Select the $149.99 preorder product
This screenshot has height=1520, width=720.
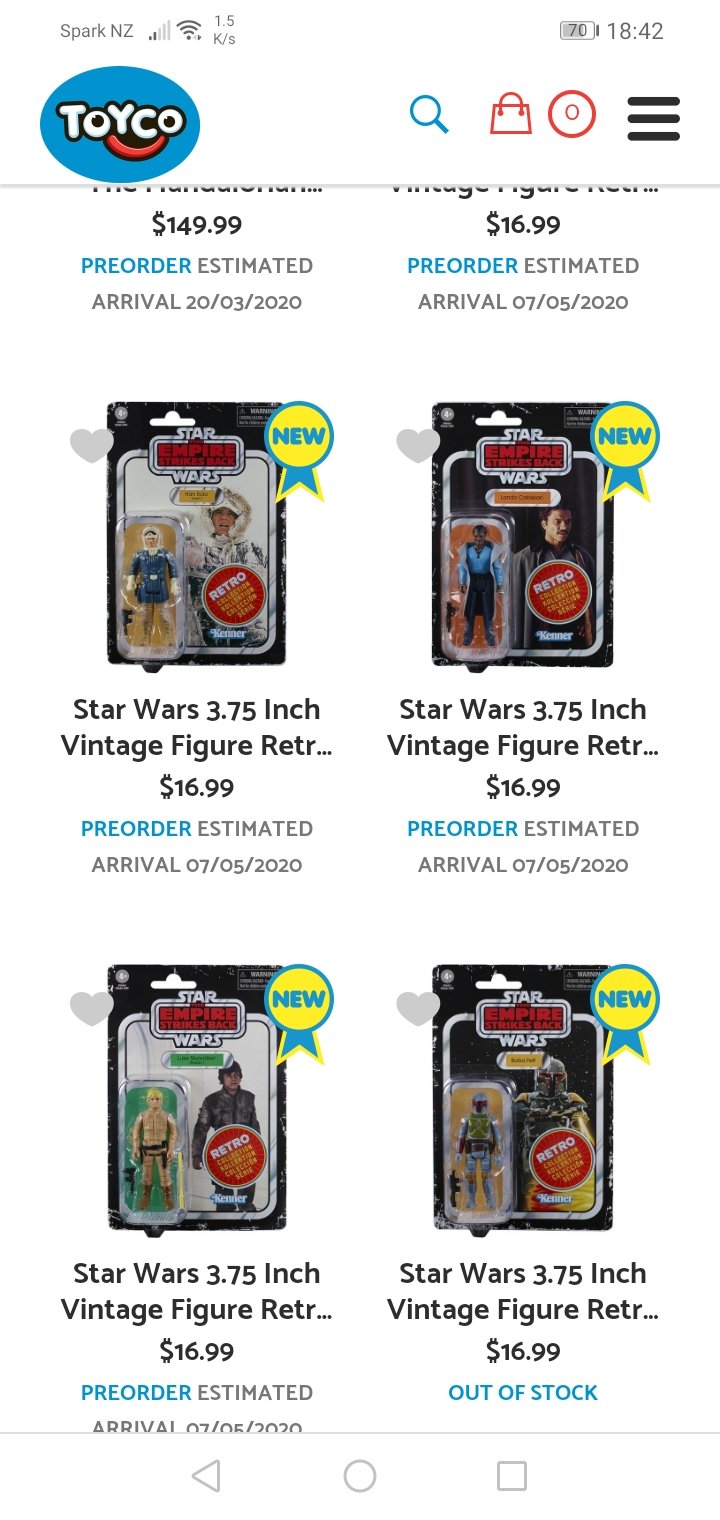click(x=197, y=225)
